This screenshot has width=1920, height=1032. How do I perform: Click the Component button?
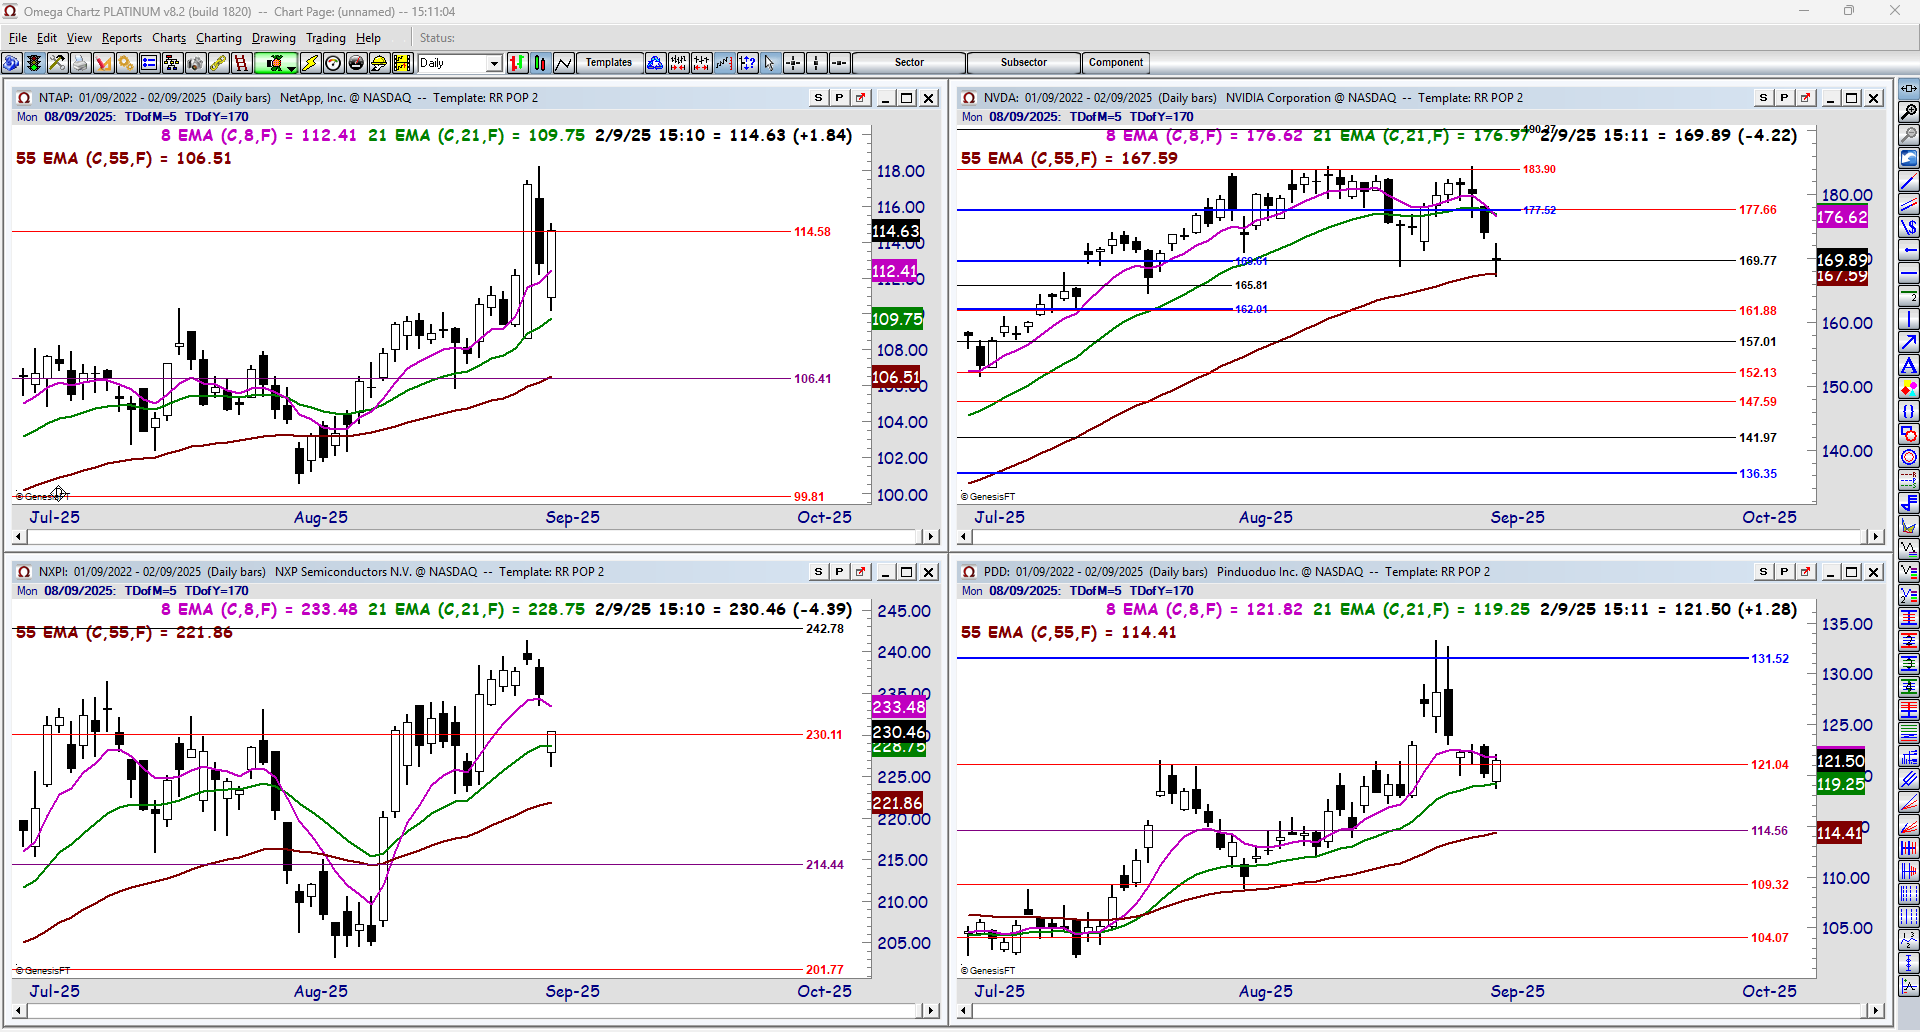(1116, 63)
